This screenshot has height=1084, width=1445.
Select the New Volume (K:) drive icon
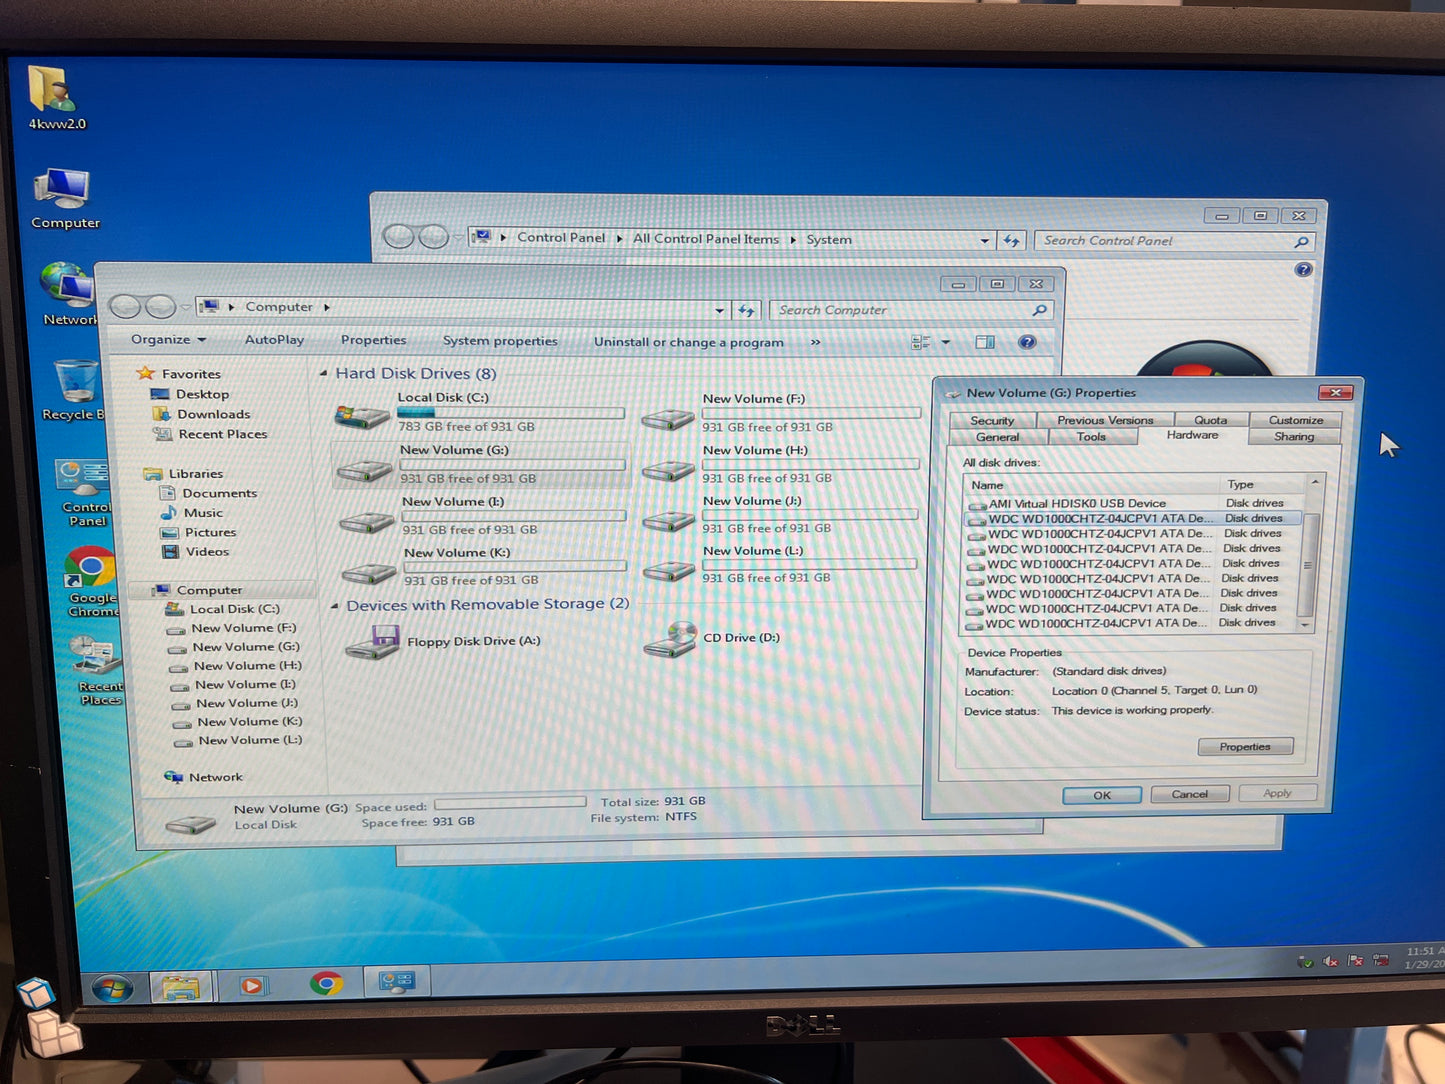pos(369,573)
